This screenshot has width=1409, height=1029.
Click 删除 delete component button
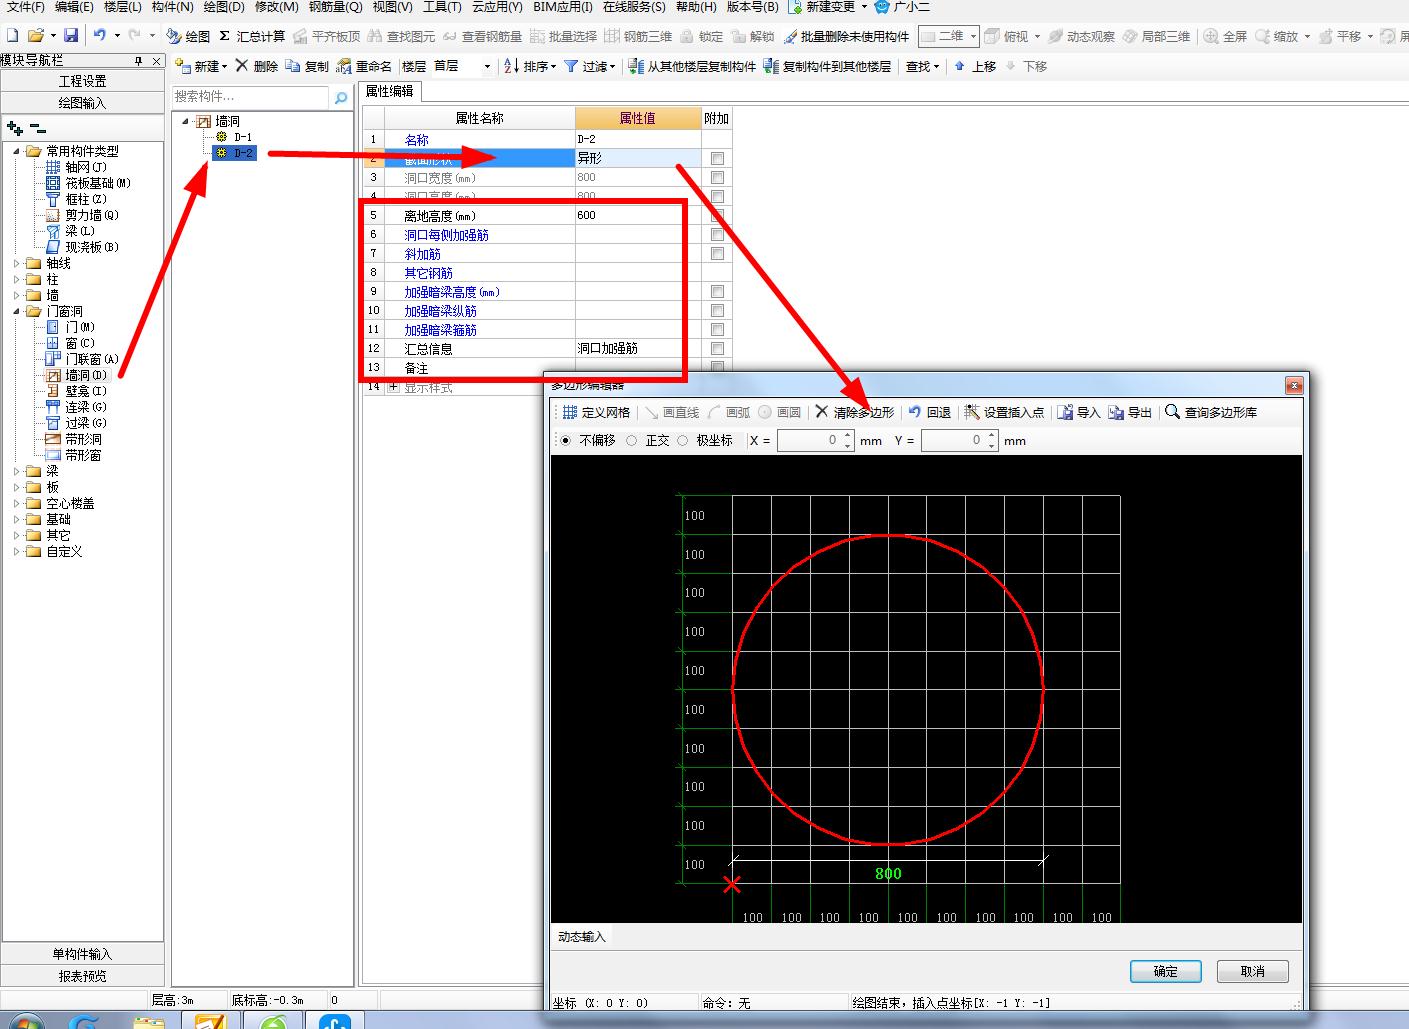pos(257,66)
